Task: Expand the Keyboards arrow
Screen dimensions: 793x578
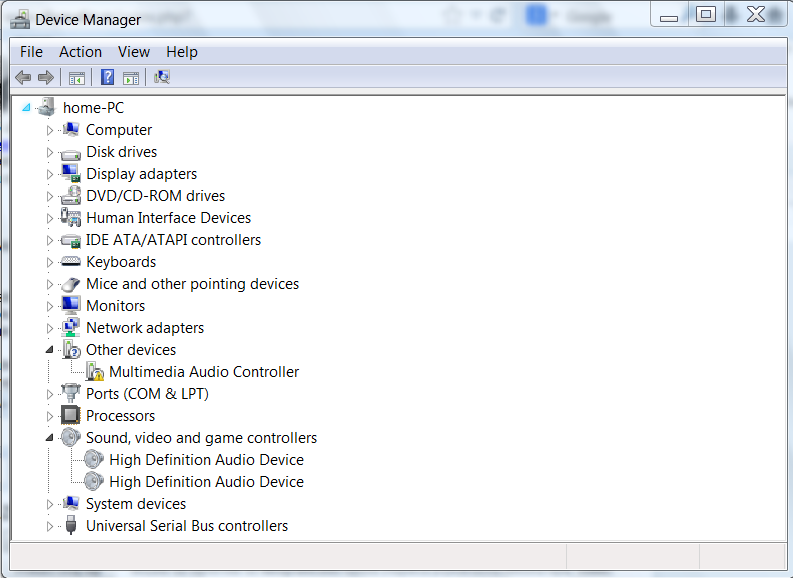Action: pos(50,262)
